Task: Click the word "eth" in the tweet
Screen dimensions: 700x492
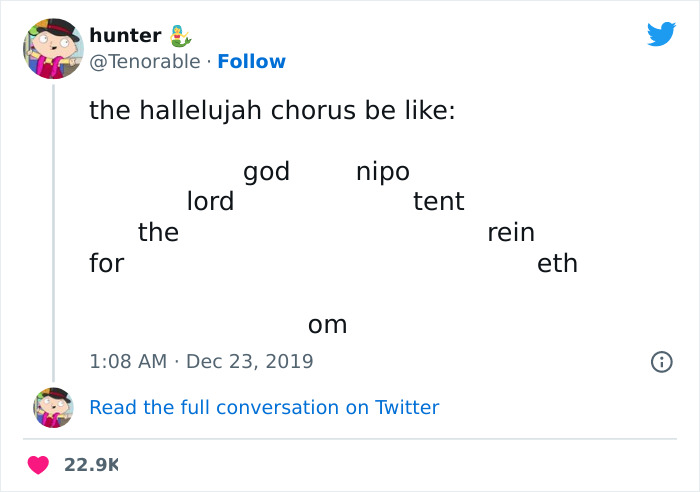Action: [x=557, y=264]
